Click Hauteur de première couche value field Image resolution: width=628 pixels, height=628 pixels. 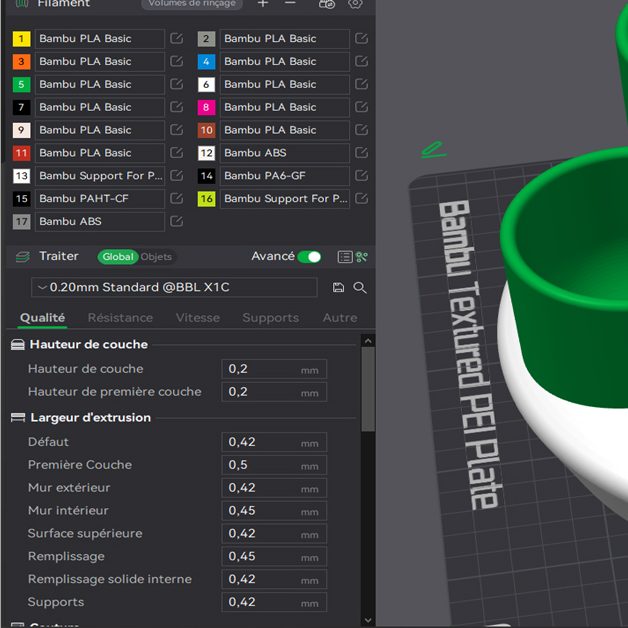pos(274,392)
